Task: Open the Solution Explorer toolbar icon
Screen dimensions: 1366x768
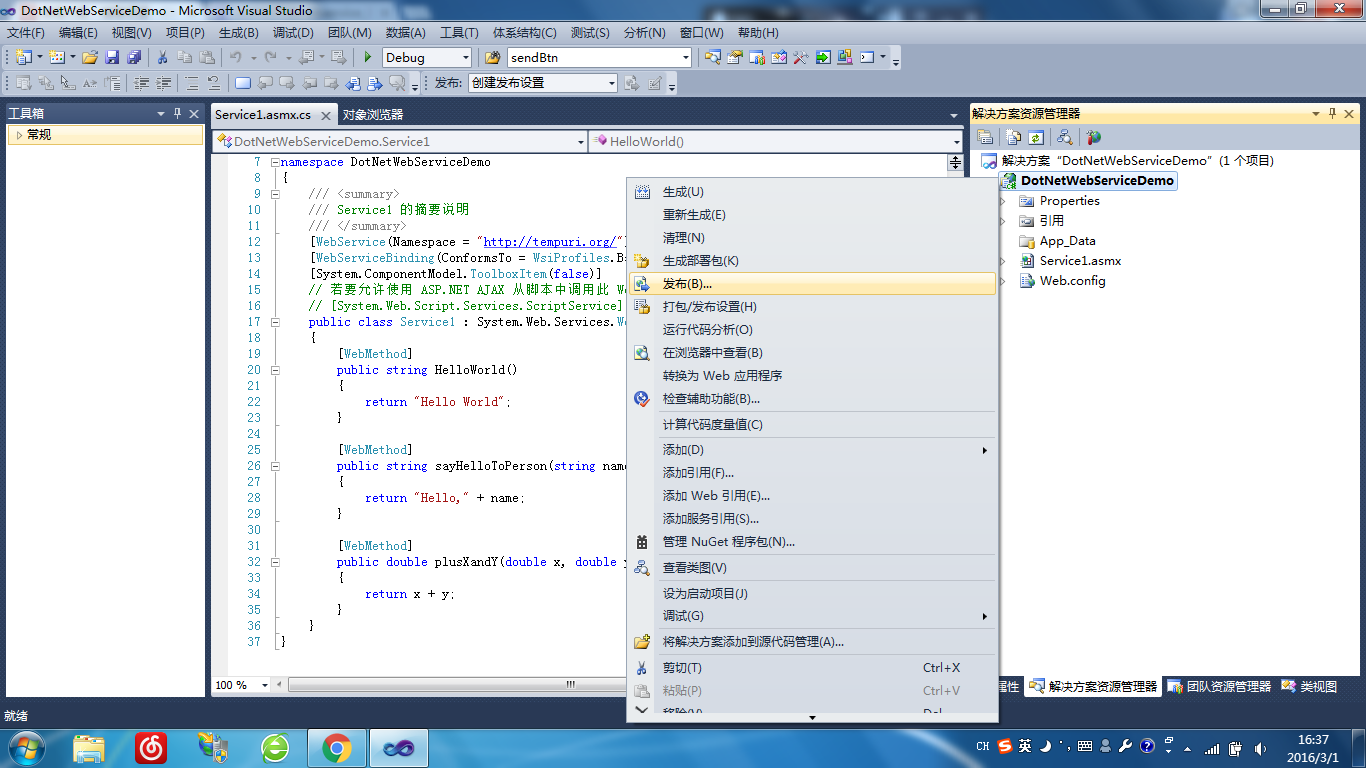Action: pyautogui.click(x=712, y=57)
